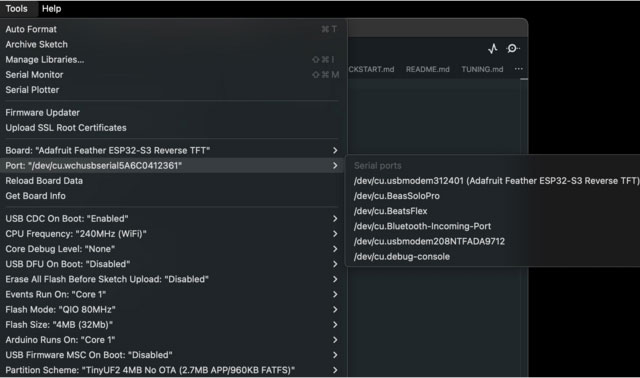This screenshot has height=378, width=640.
Task: Expand USB Firmware MSC On Boot submenu
Action: click(x=335, y=355)
